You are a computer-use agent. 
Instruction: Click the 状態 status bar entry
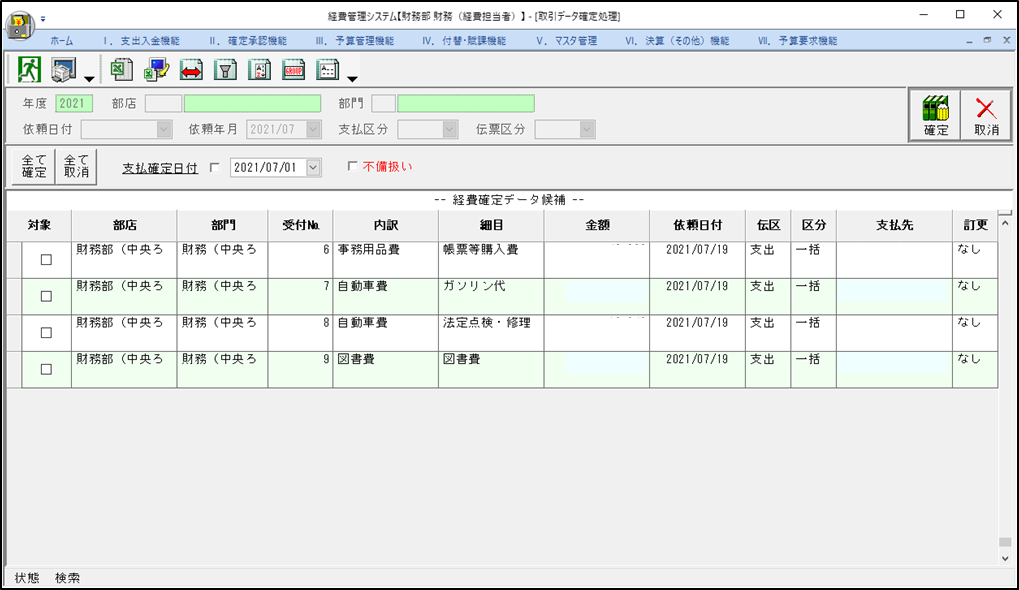click(27, 578)
